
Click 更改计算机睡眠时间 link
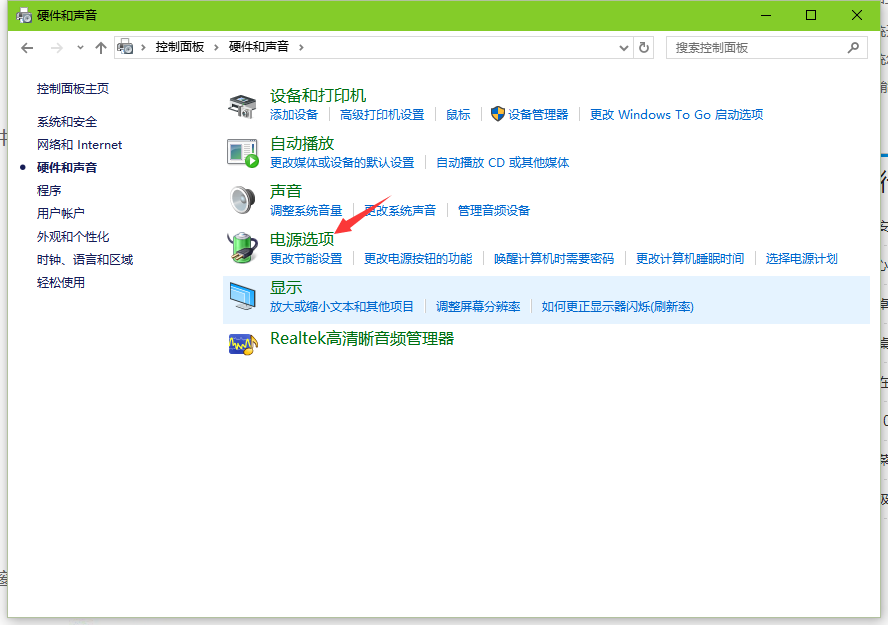[x=690, y=258]
